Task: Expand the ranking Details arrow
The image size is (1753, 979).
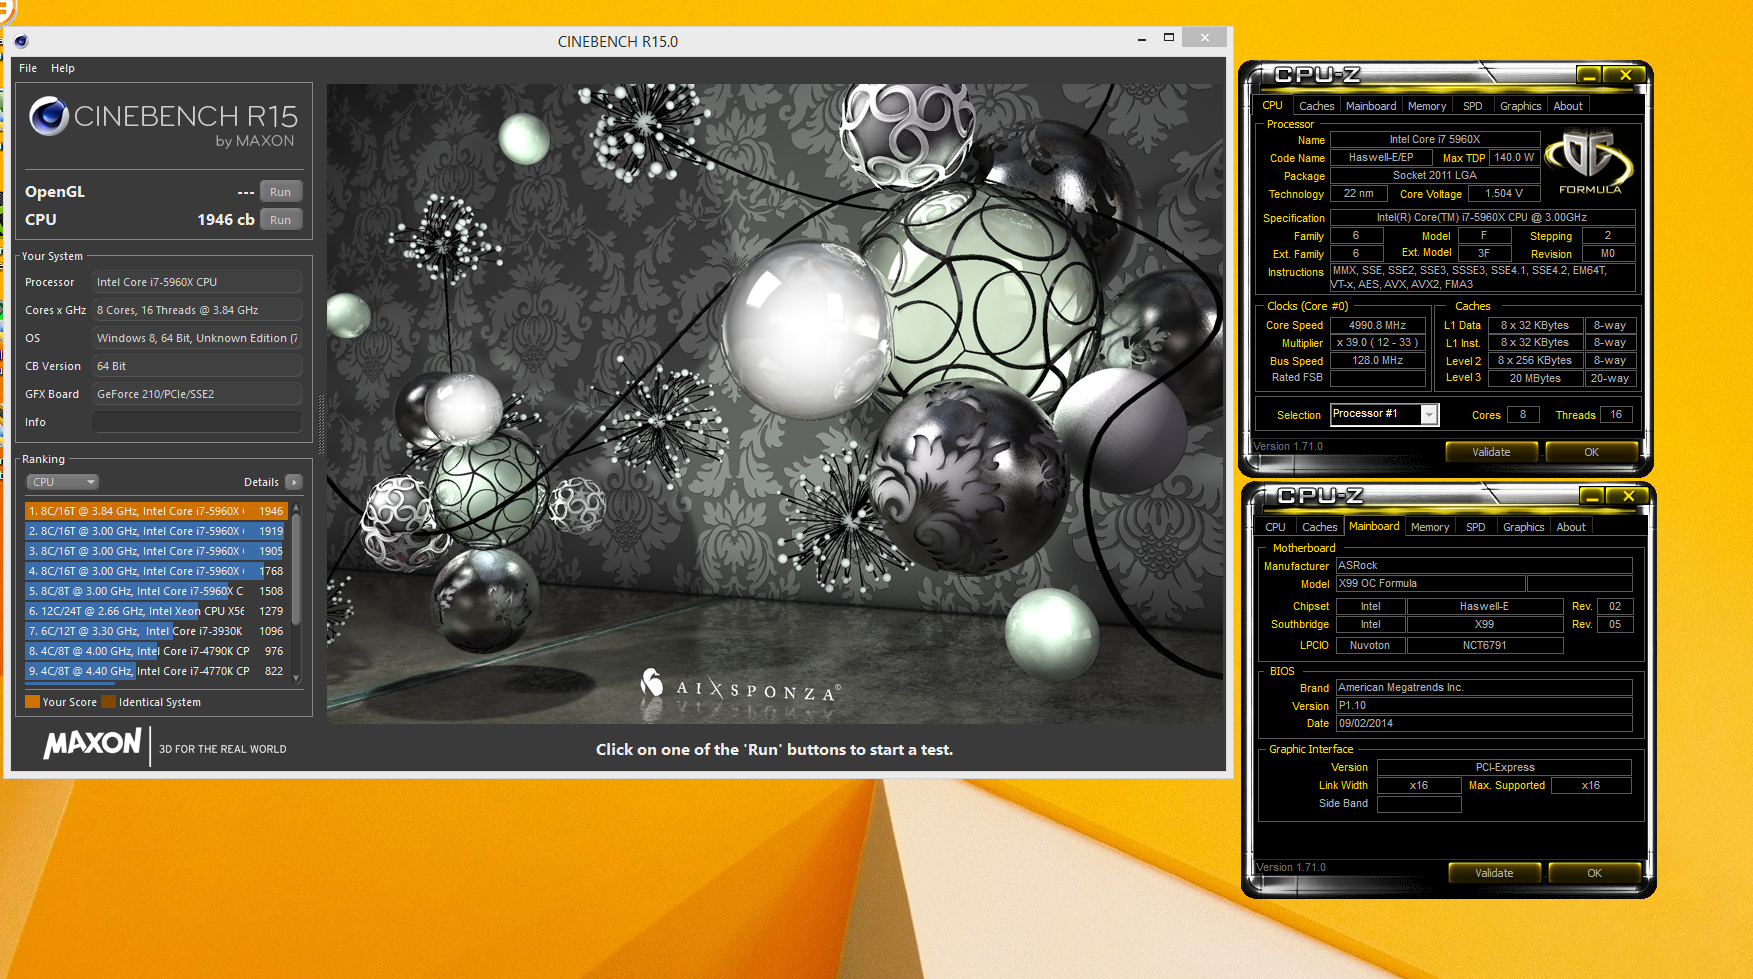Action: click(x=294, y=482)
